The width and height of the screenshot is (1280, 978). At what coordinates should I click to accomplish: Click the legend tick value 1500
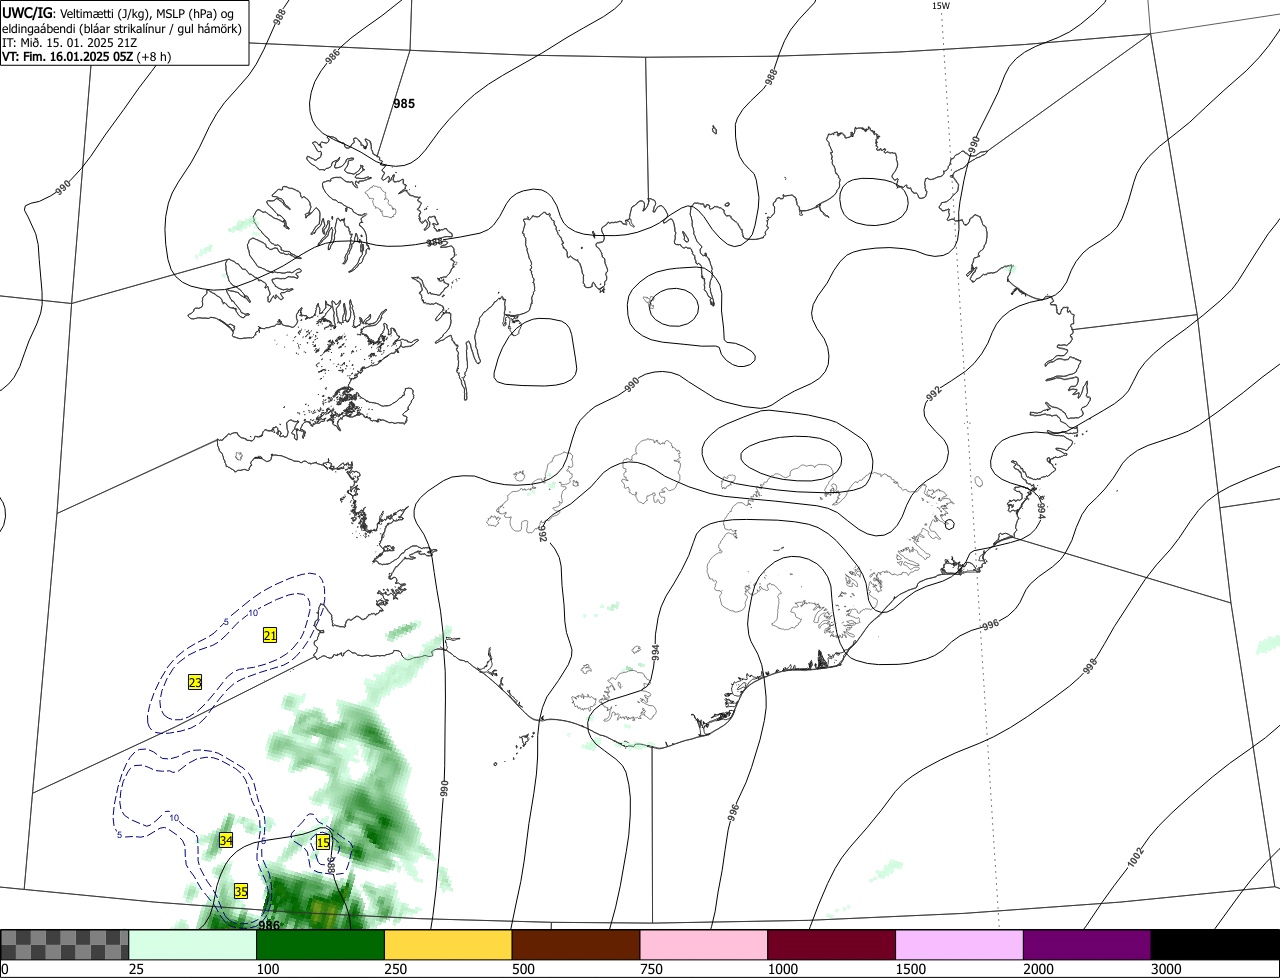pyautogui.click(x=910, y=969)
